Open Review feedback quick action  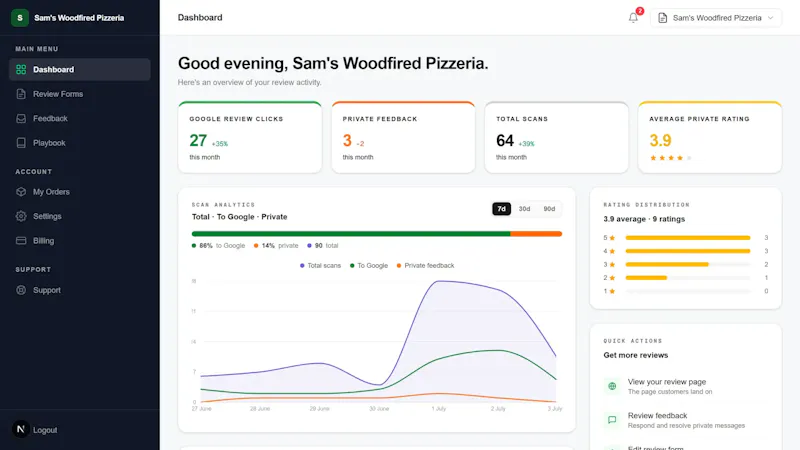pyautogui.click(x=686, y=420)
